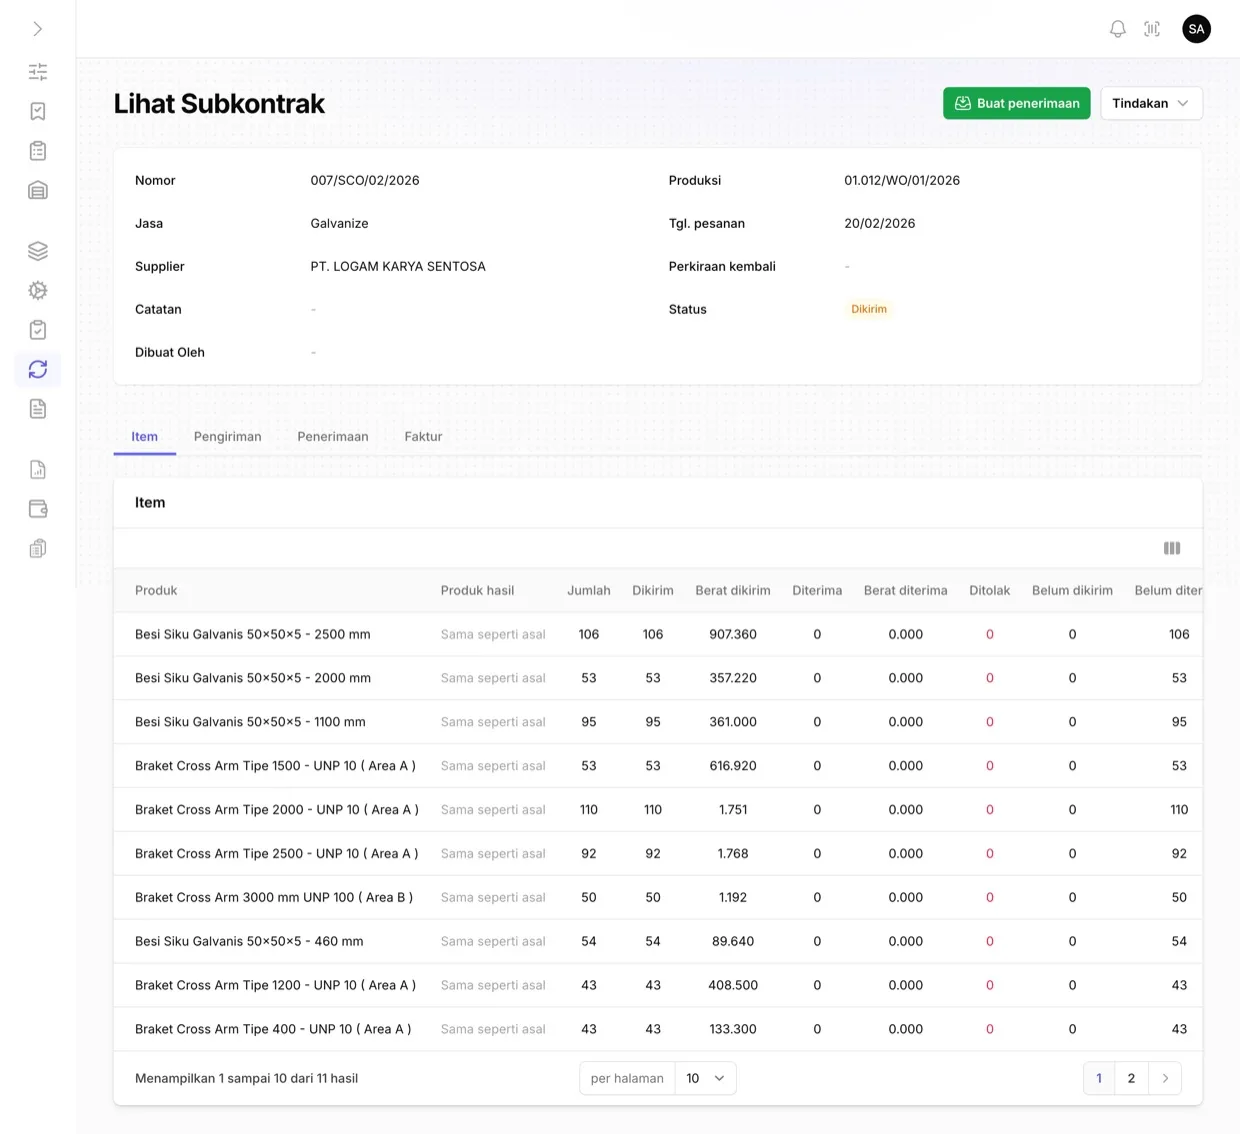Image resolution: width=1240 pixels, height=1134 pixels.
Task: Click weight value 616.920
Action: [733, 766]
